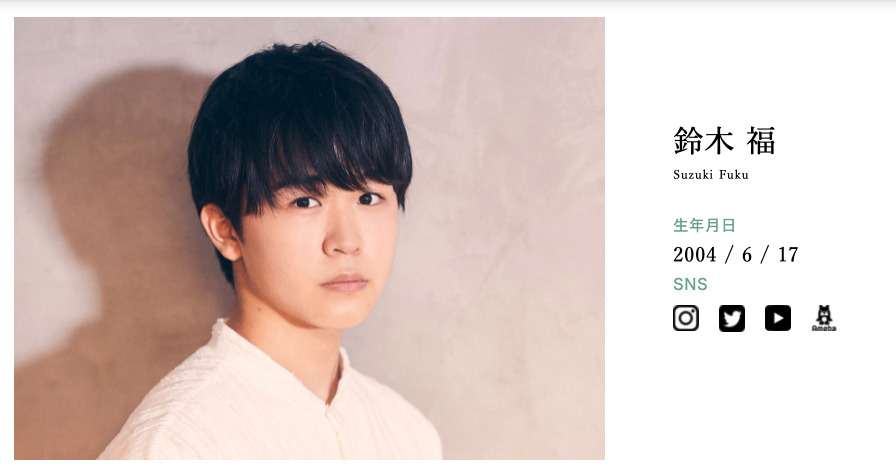This screenshot has height=468, width=896.
Task: Click the given name kanji 福
Action: (x=761, y=141)
